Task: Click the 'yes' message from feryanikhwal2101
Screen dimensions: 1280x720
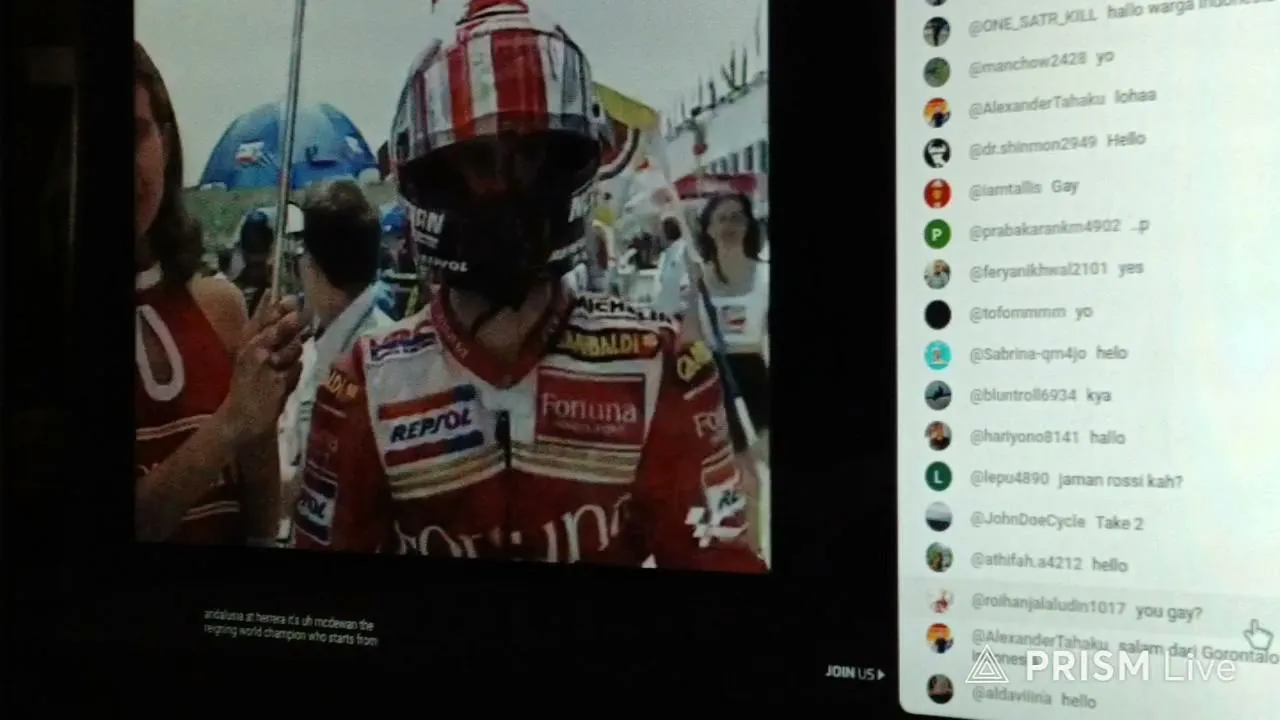Action: pyautogui.click(x=1130, y=269)
